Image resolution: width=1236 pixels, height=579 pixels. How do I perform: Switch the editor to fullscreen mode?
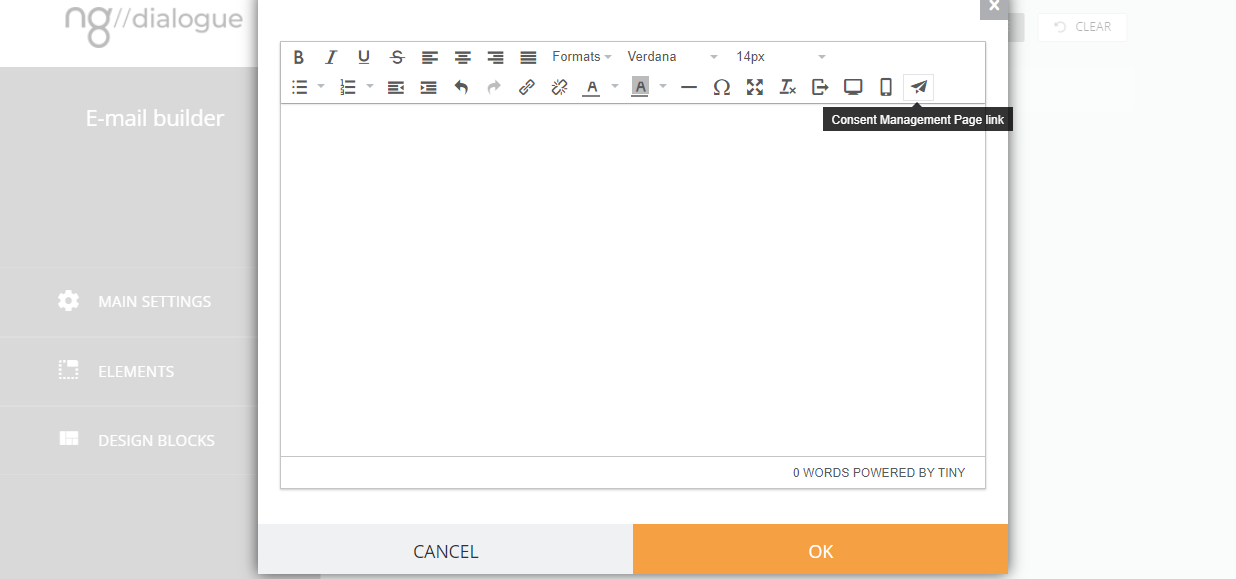pyautogui.click(x=755, y=87)
